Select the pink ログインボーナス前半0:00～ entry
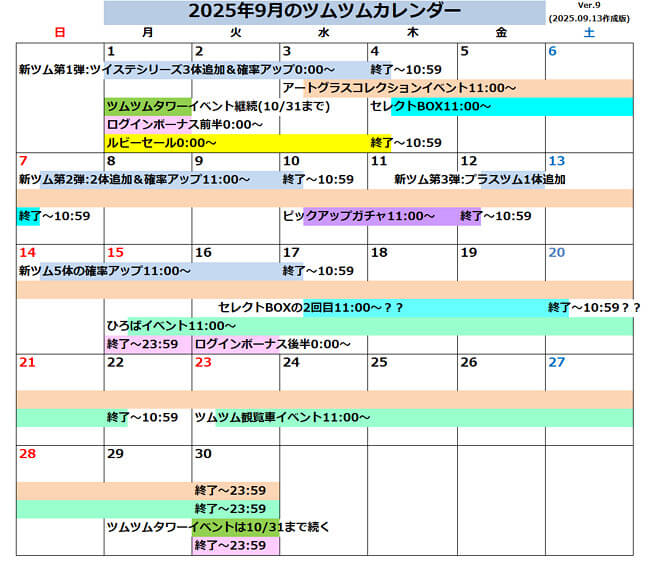Viewport: 650px width, 574px height. coord(185,125)
